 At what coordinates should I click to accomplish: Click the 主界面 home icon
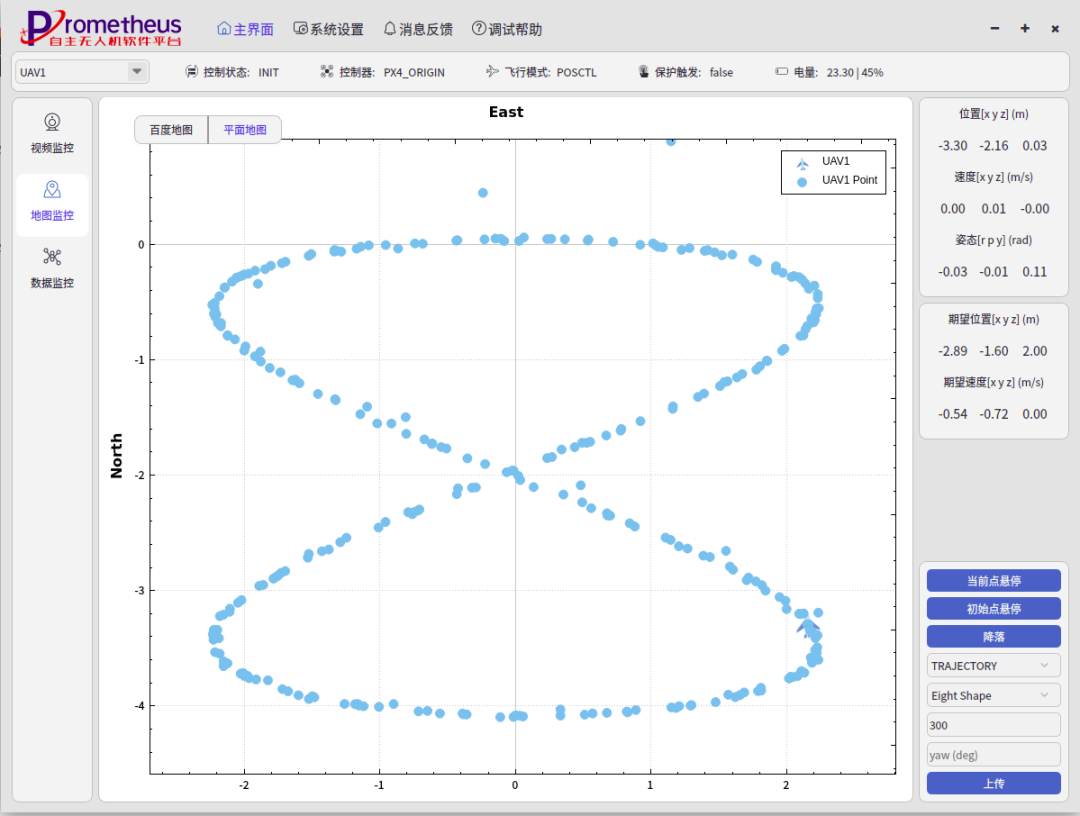tap(224, 29)
